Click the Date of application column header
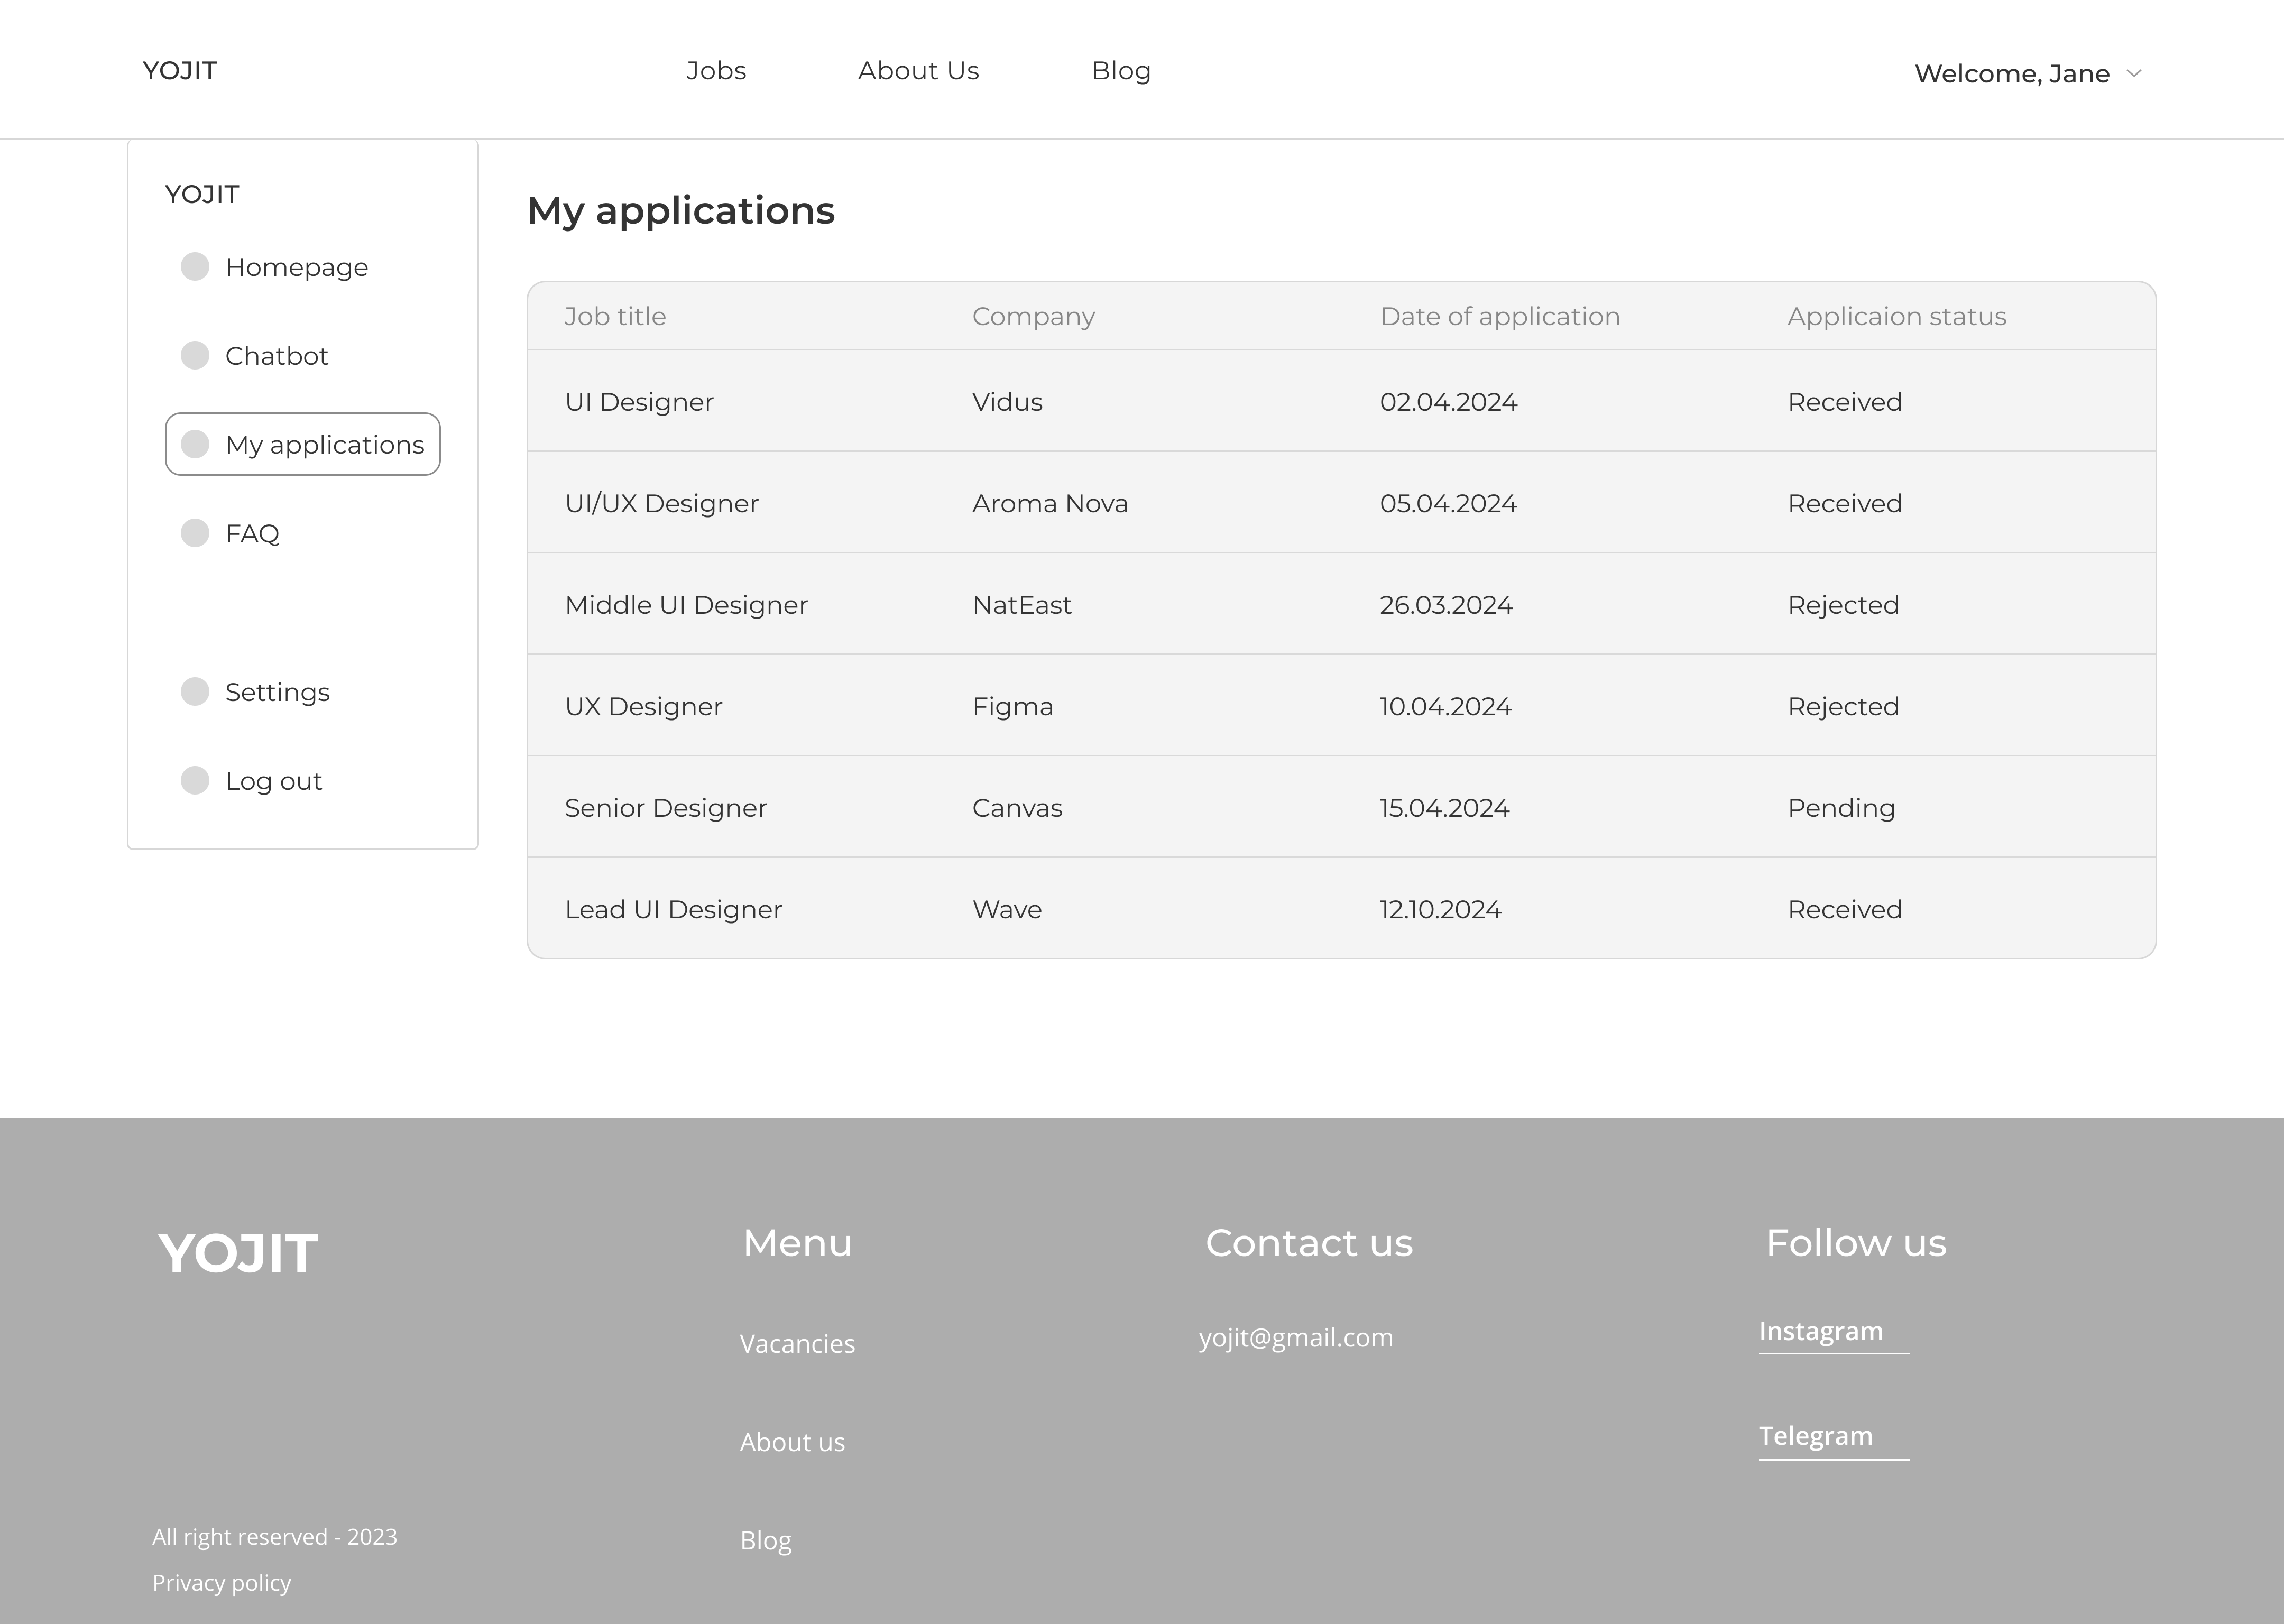The image size is (2284, 1624). coord(1499,317)
